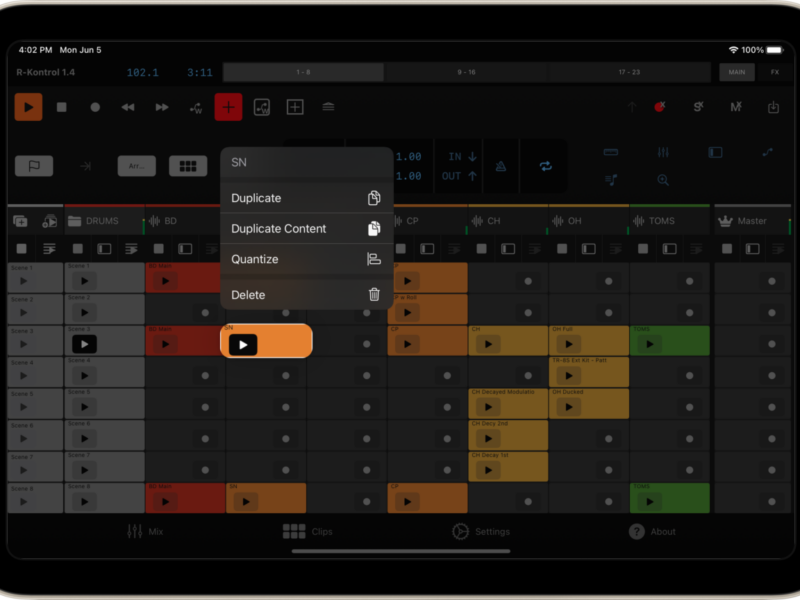This screenshot has height=600, width=800.
Task: Launch Scene 1 in the scene column
Action: [23, 281]
